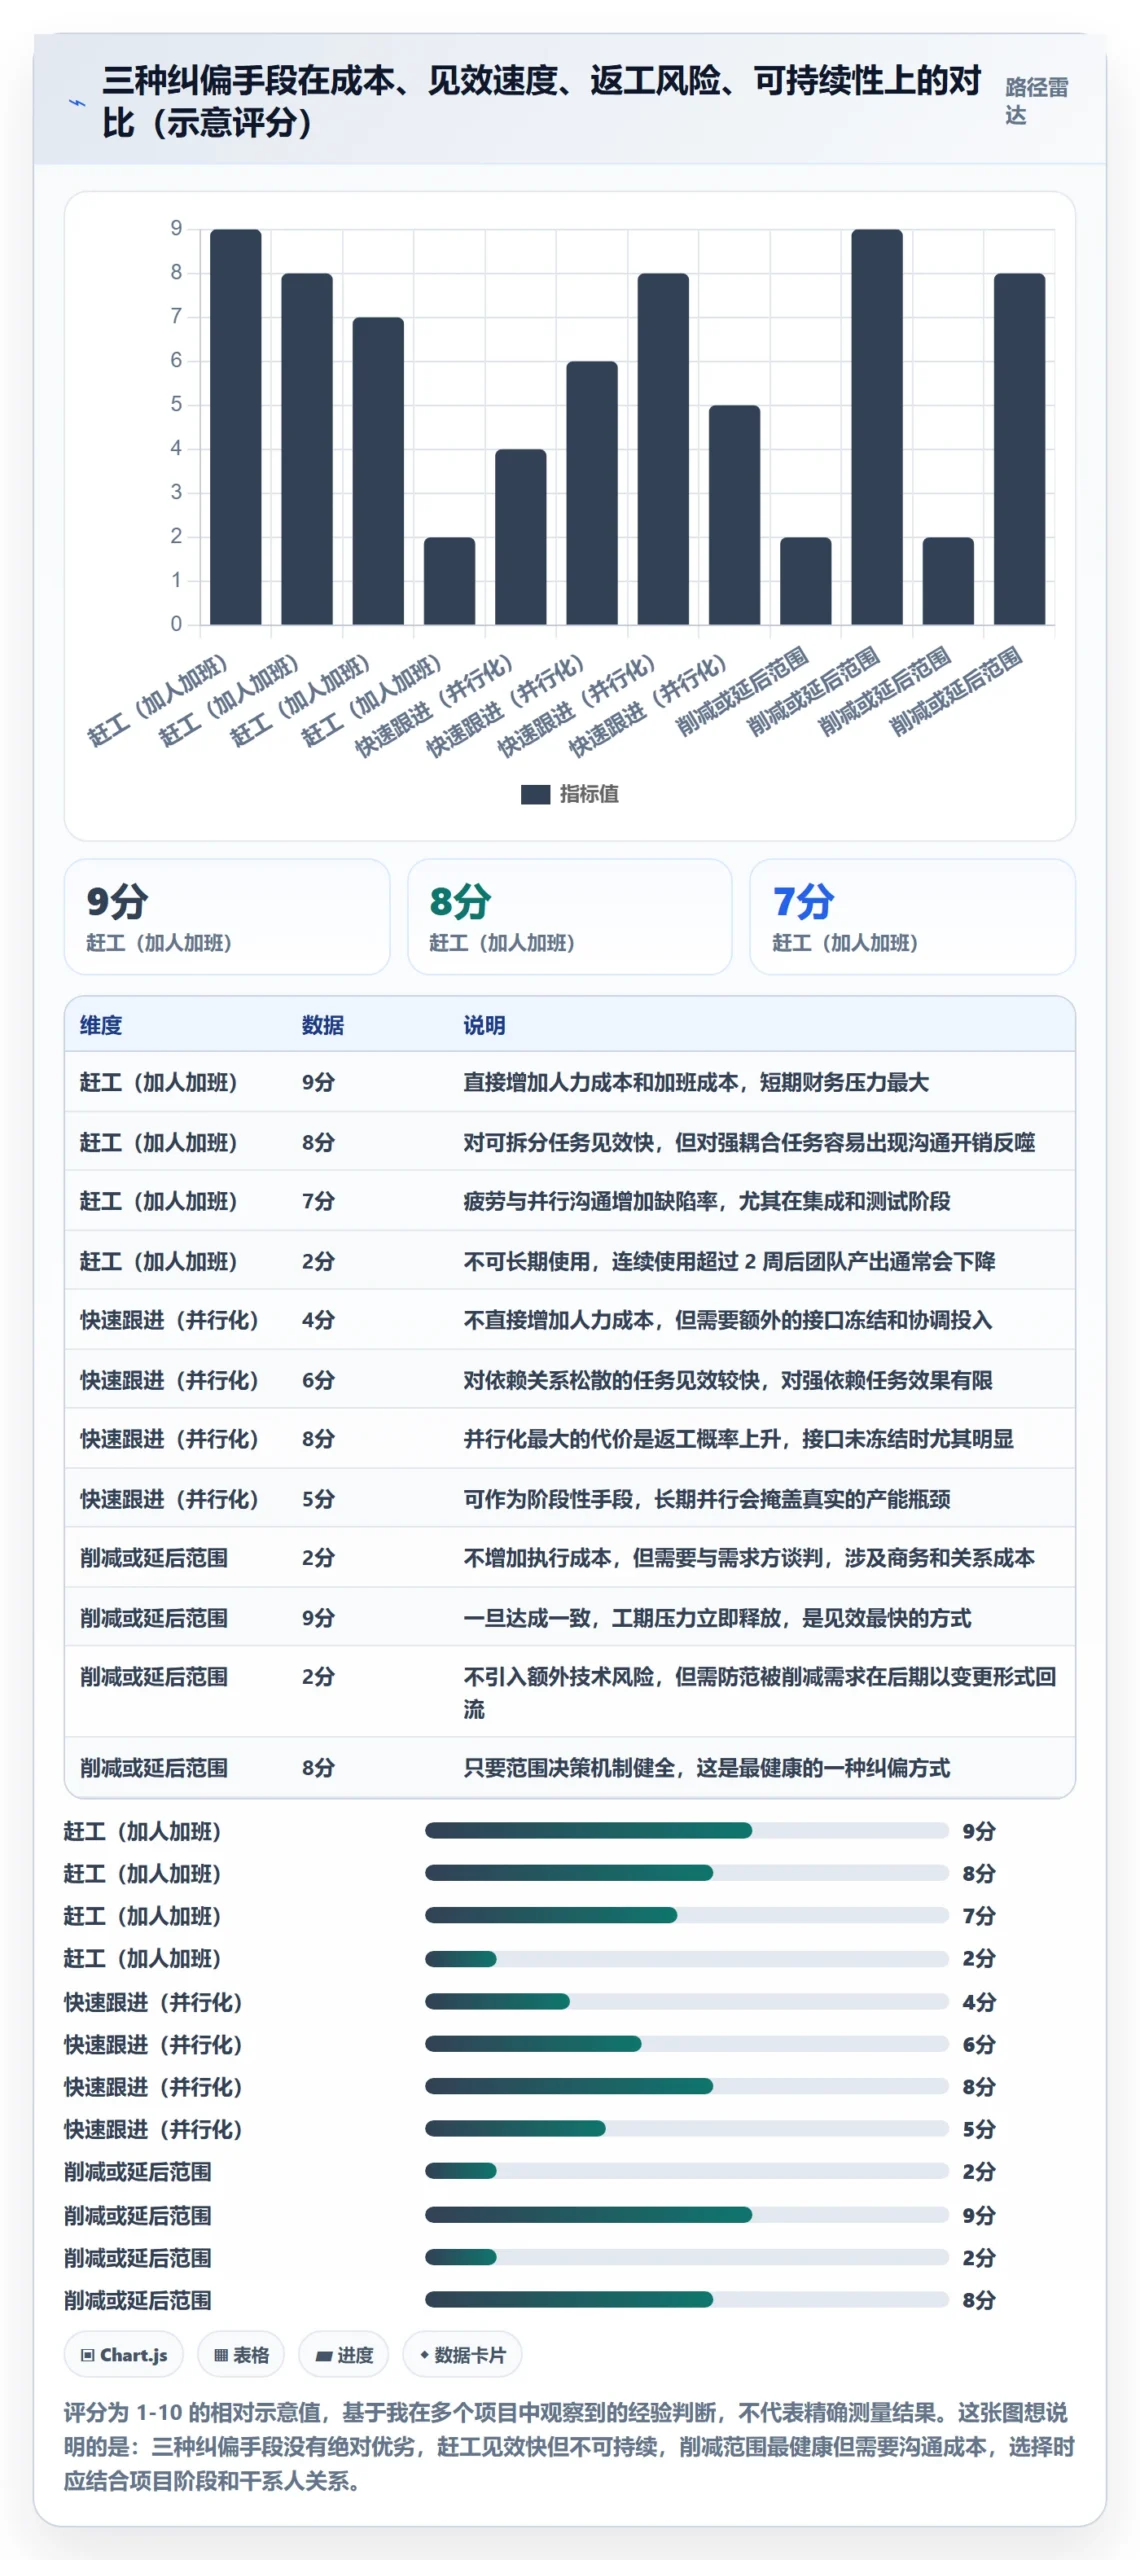Click row 不可长期使用，连续使用超过 2 周
This screenshot has height=2560, width=1140.
click(570, 1261)
